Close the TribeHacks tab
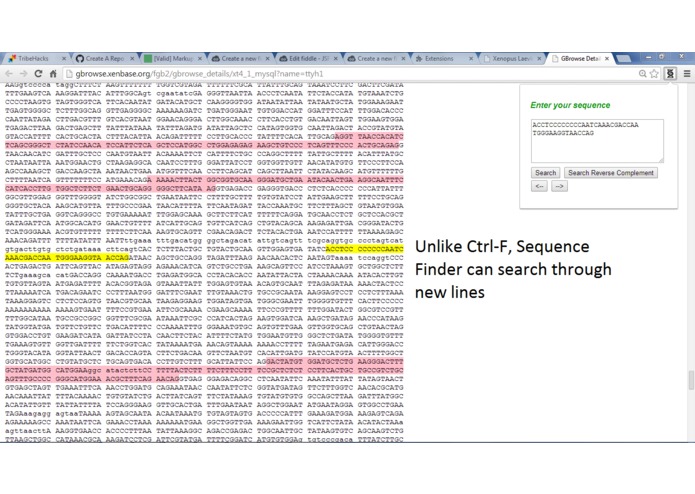The image size is (695, 494). coord(64,58)
